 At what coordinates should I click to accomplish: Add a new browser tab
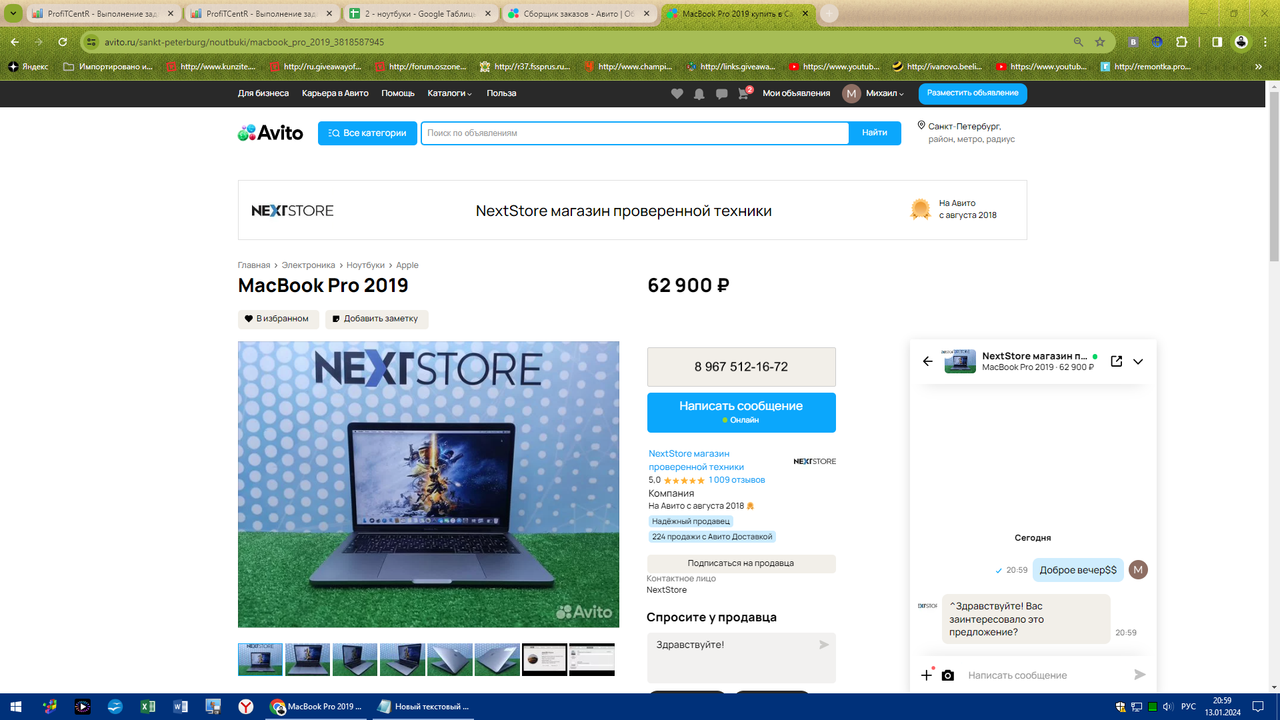829,14
